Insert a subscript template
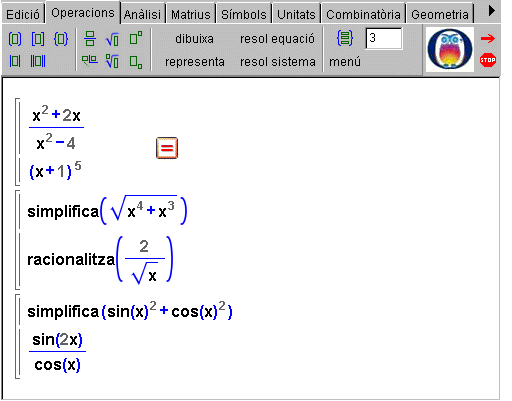Image resolution: width=512 pixels, height=401 pixels. tap(136, 62)
